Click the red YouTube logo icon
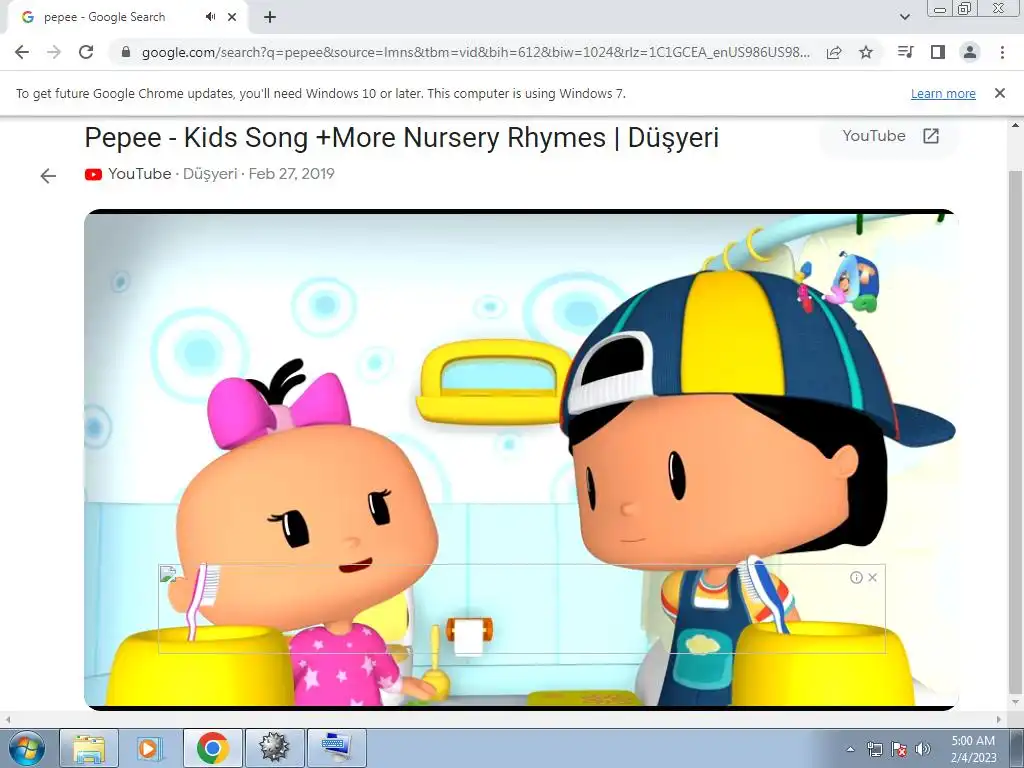The image size is (1024, 768). pyautogui.click(x=93, y=174)
